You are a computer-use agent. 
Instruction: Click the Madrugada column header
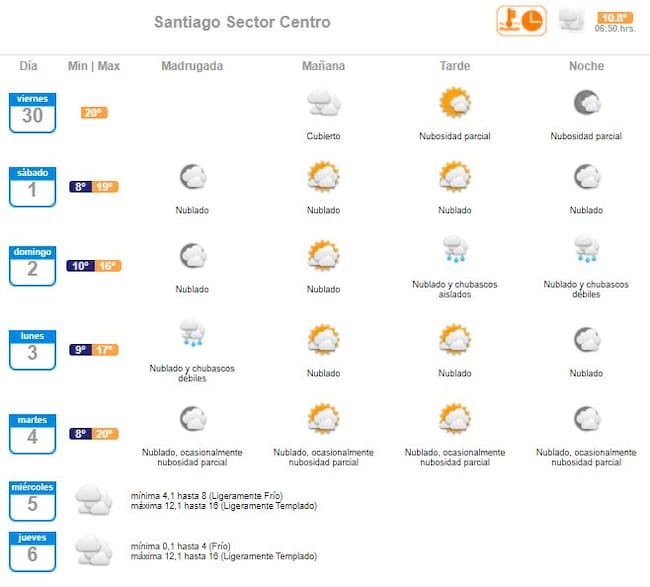coord(192,66)
